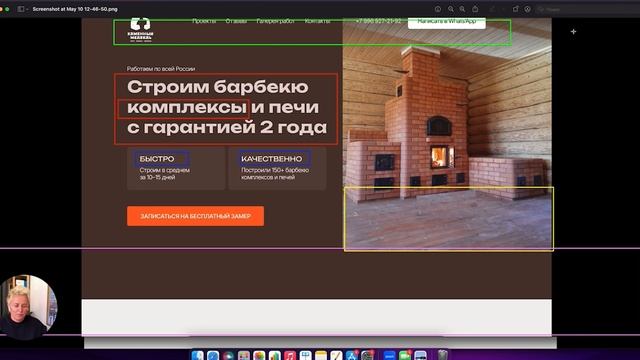Open Zoom from the Dock
640x360 pixels.
[x=390, y=356]
